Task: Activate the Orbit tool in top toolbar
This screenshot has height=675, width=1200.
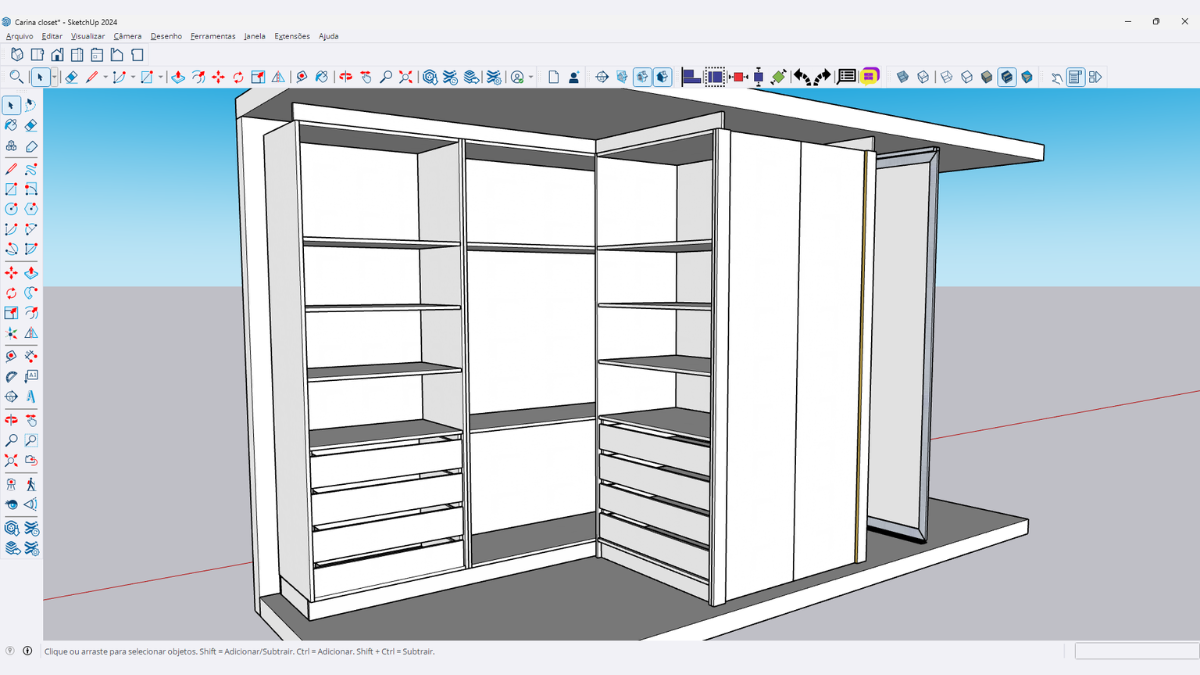Action: tap(346, 77)
